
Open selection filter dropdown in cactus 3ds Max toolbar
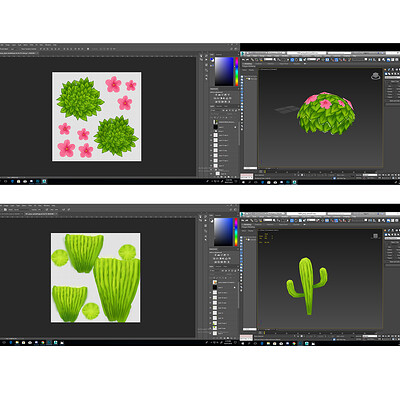pos(268,220)
